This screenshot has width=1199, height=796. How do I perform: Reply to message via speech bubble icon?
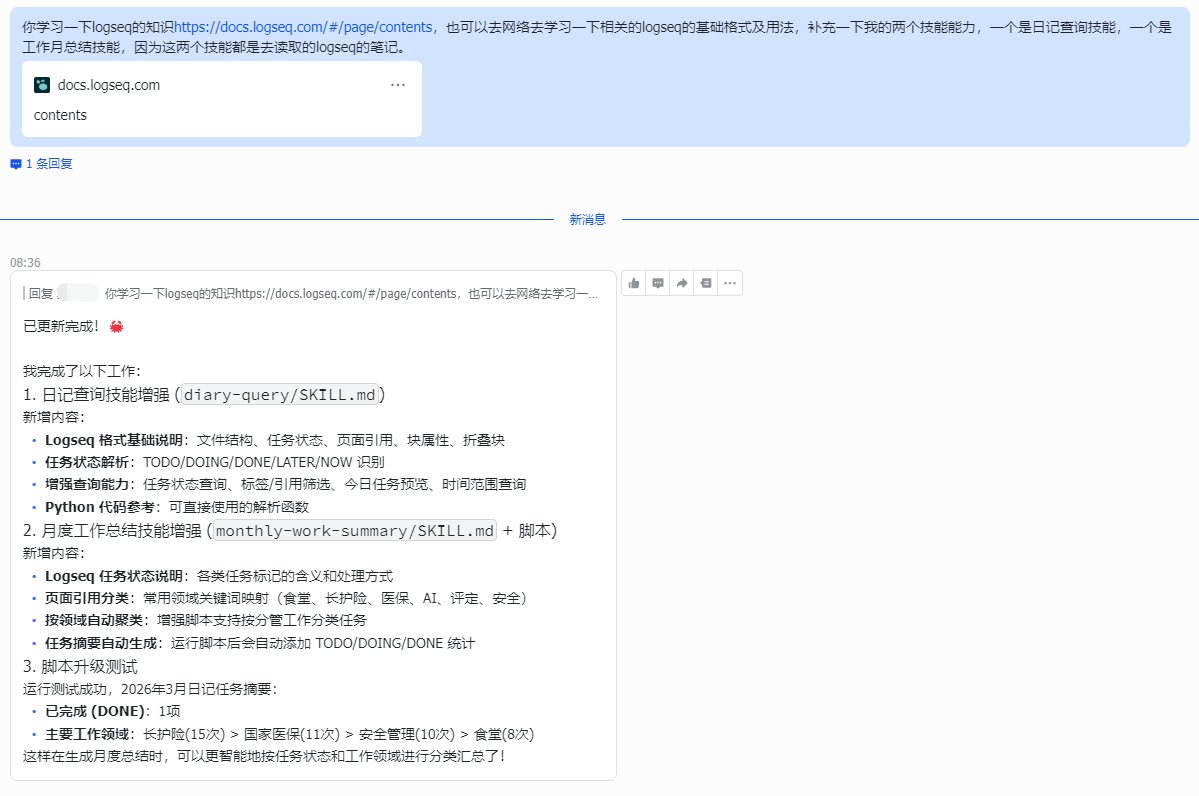click(658, 284)
